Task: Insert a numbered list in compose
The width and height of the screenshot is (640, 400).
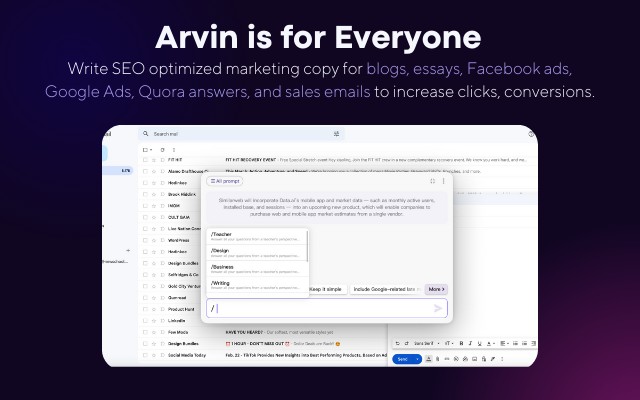Action: click(516, 343)
